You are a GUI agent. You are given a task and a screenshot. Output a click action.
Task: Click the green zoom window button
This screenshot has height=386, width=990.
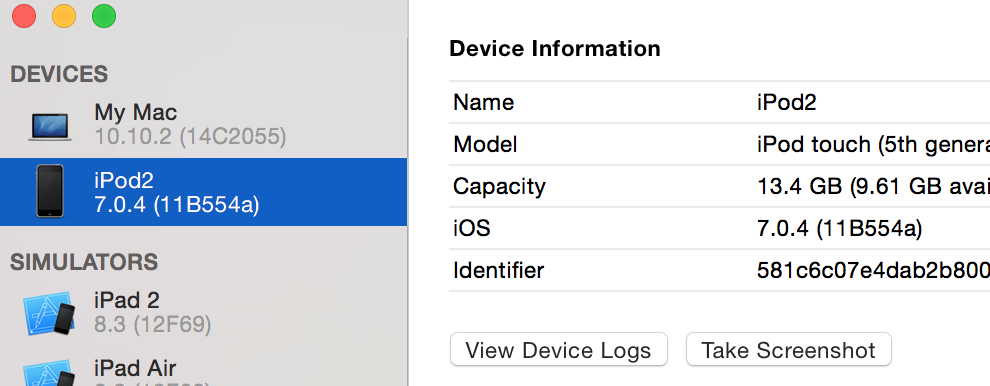[104, 16]
